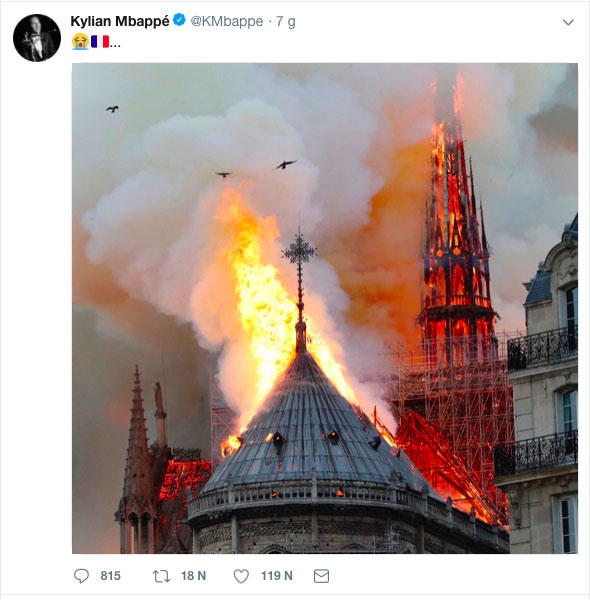Click the crying face emoji
Viewport: 590px width, 600px height.
coord(80,42)
